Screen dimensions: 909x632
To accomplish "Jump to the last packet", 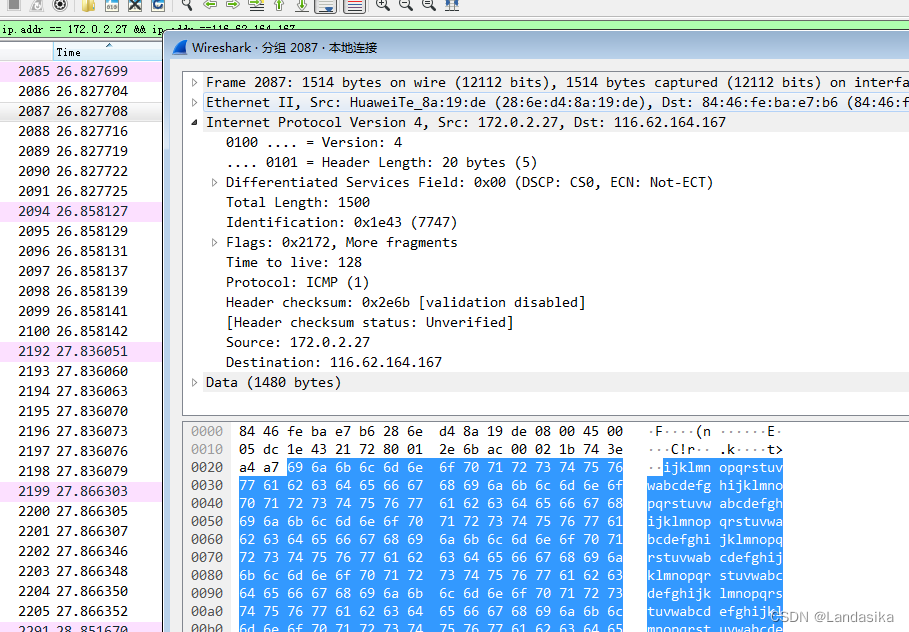I will click(302, 5).
